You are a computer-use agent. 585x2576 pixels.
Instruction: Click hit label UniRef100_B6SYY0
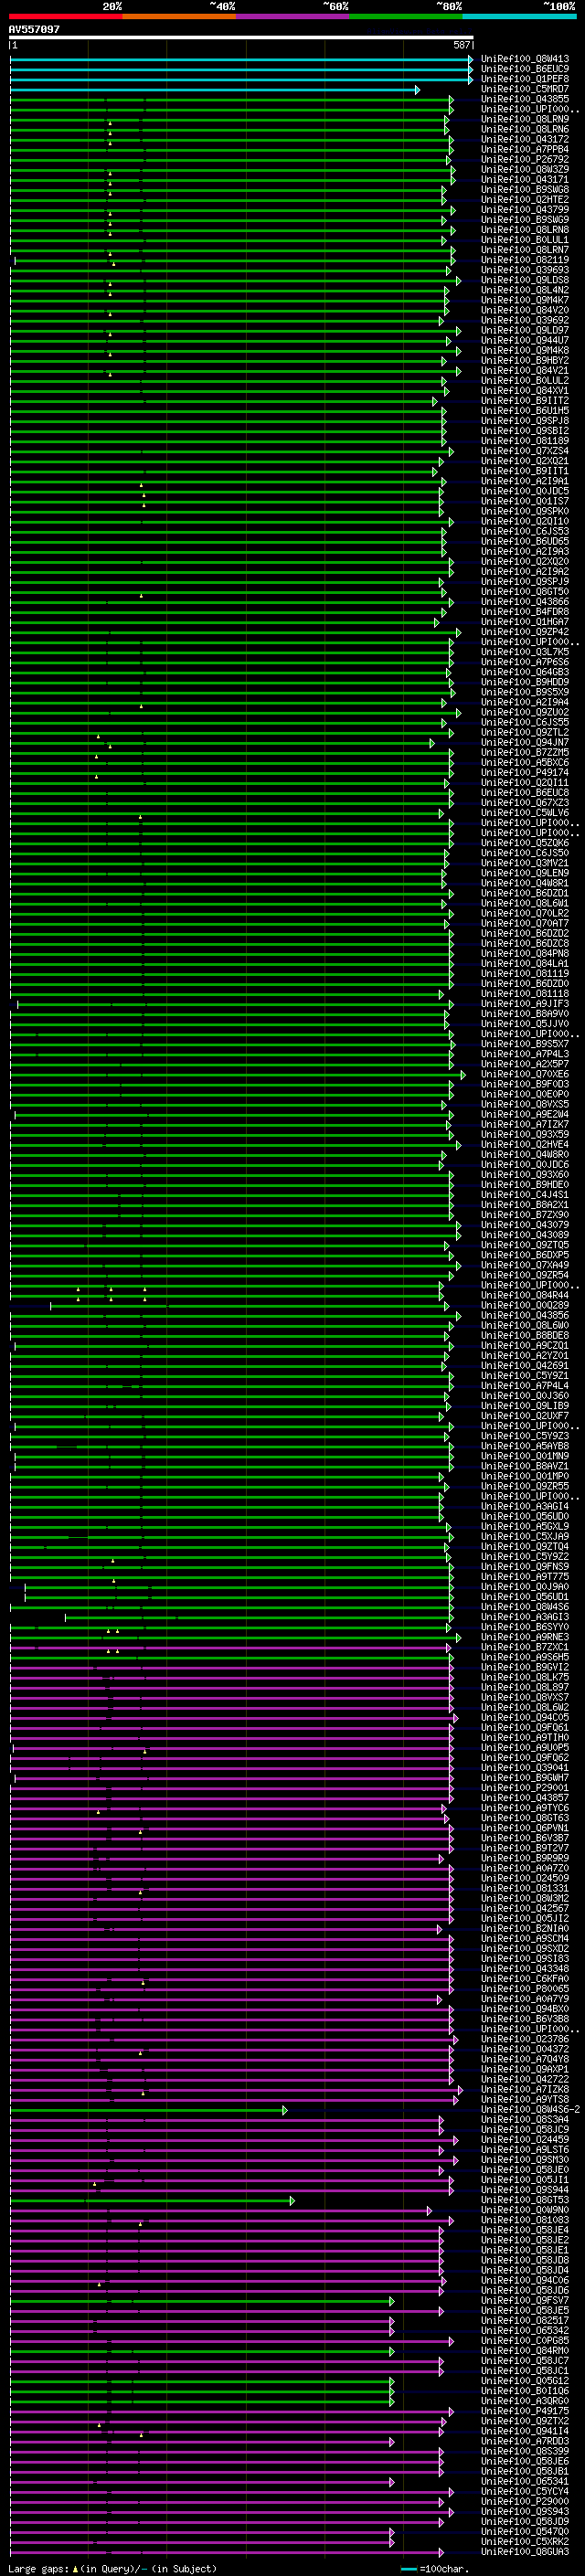525,1627
